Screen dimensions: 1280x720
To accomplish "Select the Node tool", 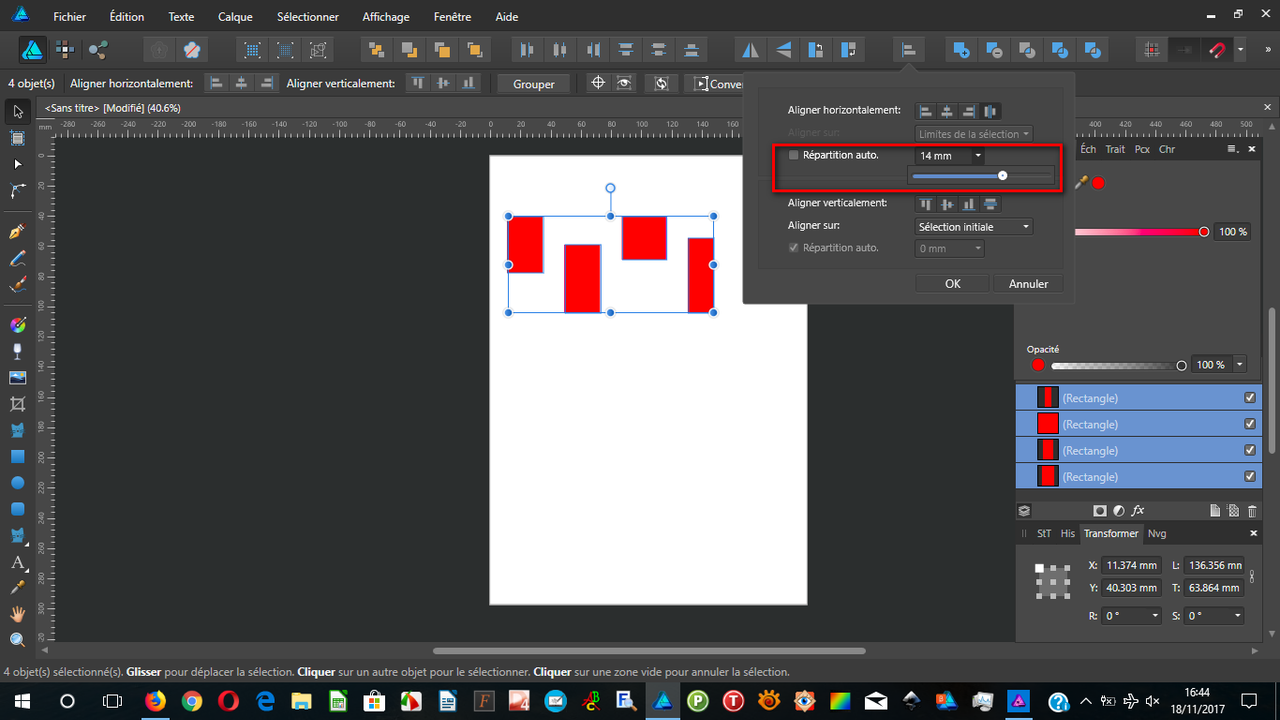I will (17, 164).
